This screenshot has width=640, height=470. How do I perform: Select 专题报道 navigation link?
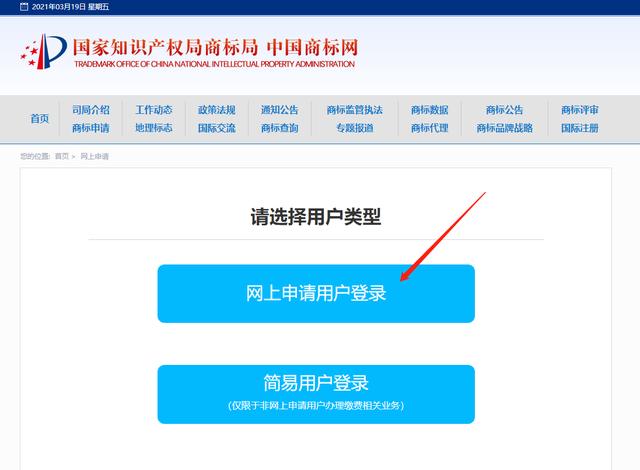coord(355,128)
